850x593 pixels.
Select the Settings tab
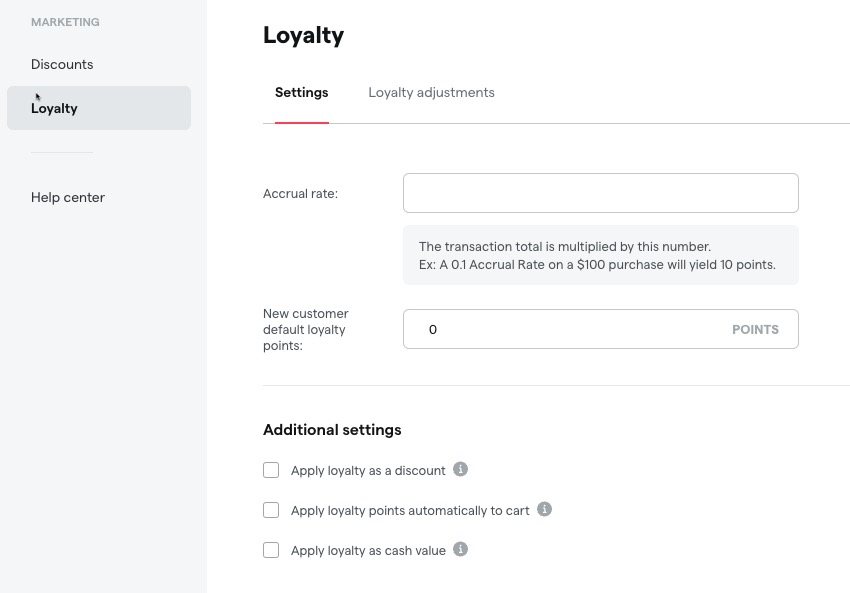click(x=301, y=93)
